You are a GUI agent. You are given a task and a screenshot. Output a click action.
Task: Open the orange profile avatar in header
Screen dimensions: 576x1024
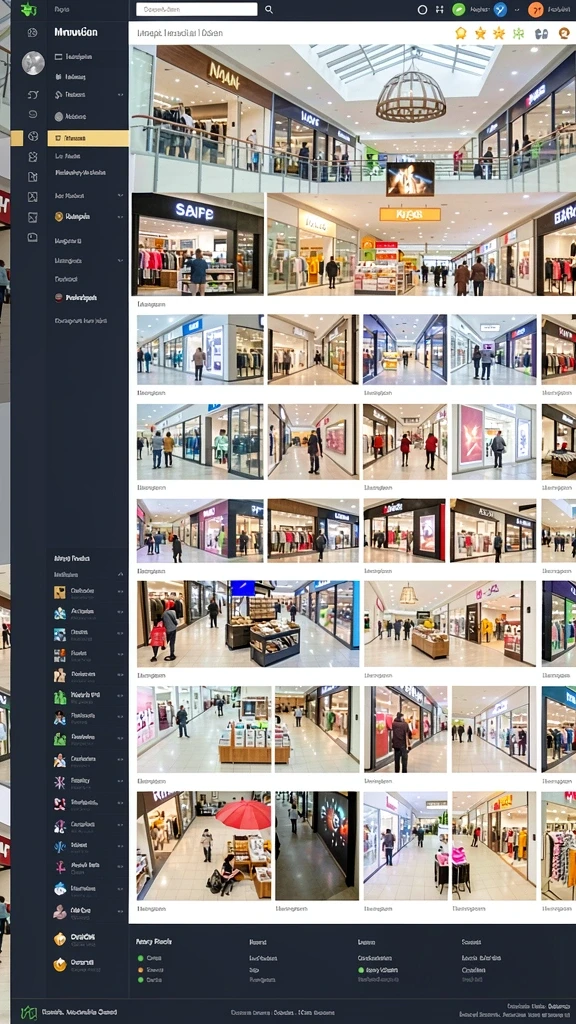click(535, 10)
